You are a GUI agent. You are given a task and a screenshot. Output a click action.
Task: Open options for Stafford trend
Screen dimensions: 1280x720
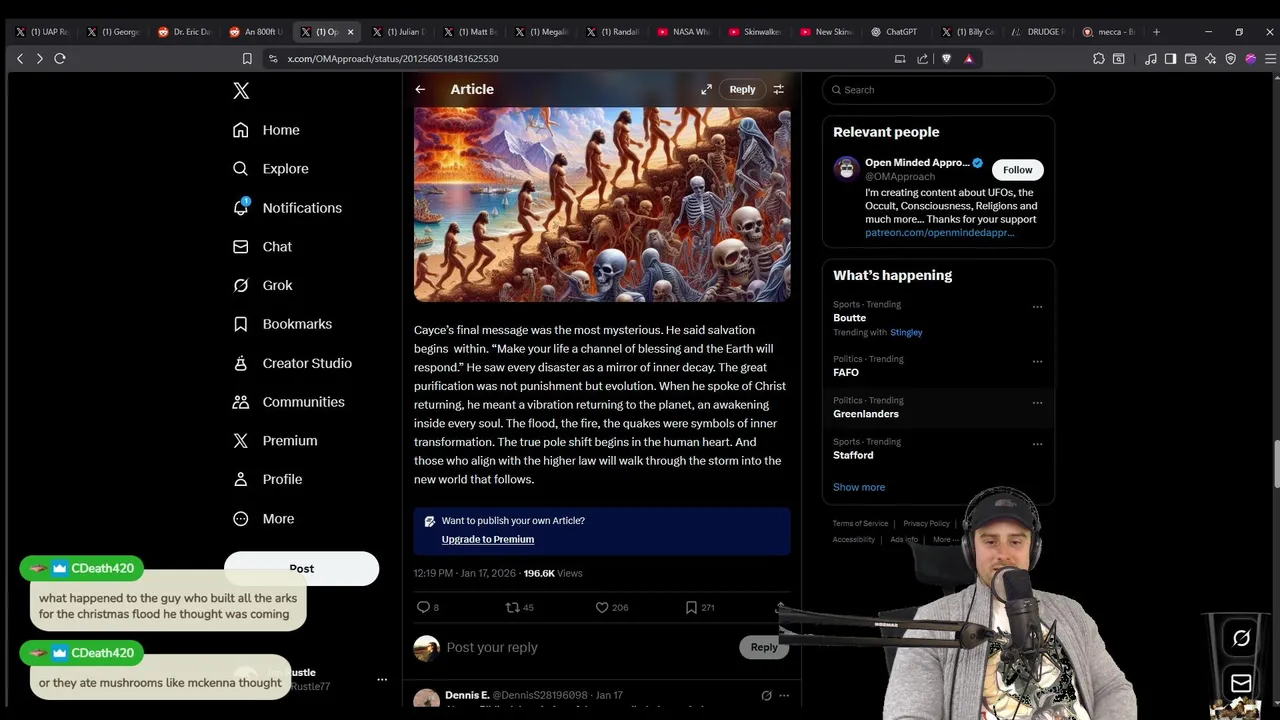coord(1037,444)
